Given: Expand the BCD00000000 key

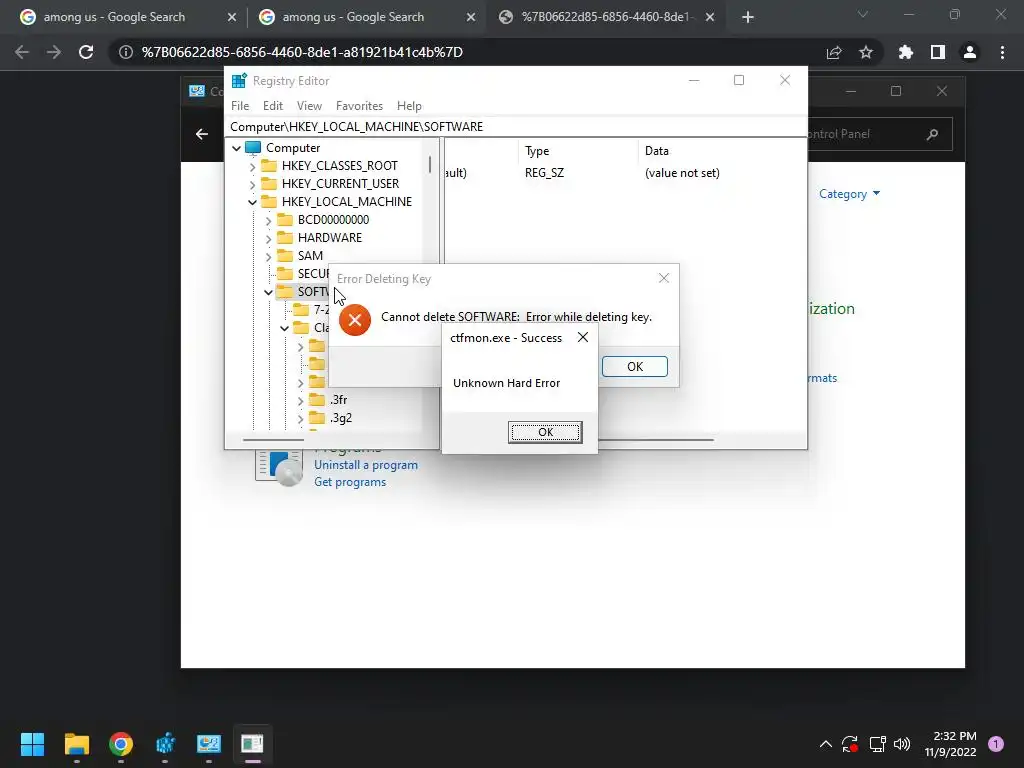Looking at the screenshot, I should coord(268,221).
